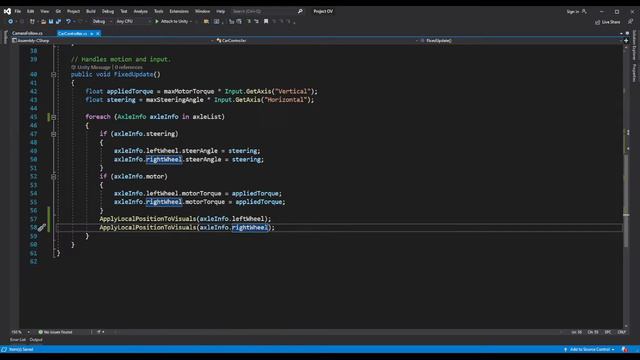The image size is (640, 360).
Task: Click the Undo toolbar icon
Action: point(68,22)
